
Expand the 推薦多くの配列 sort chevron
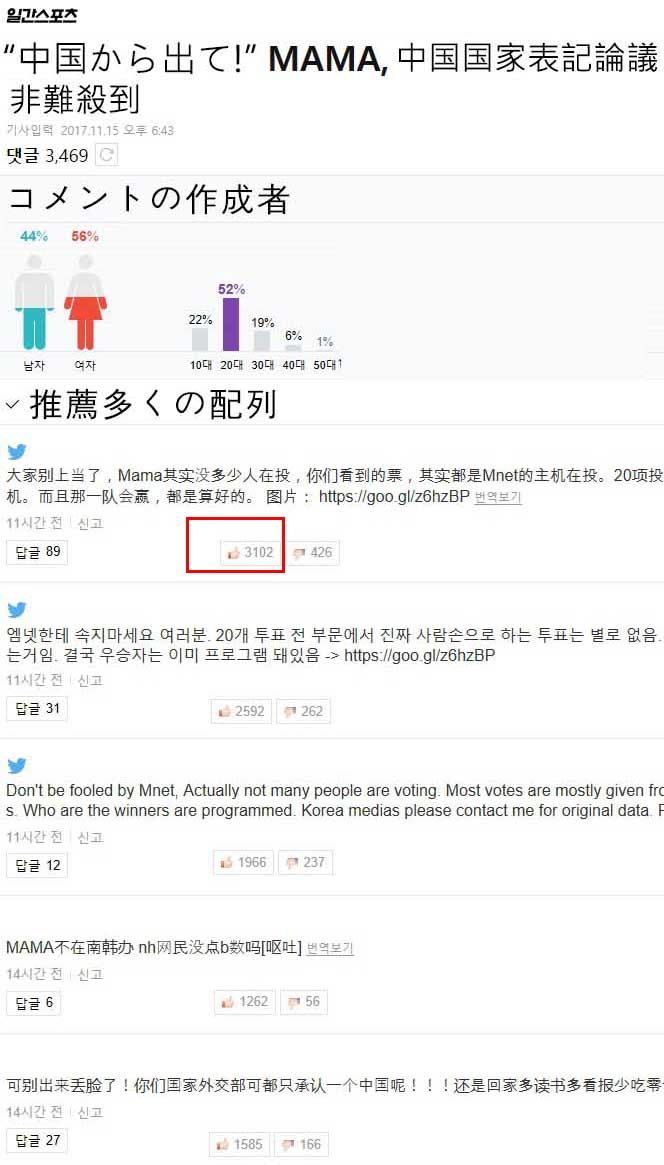[12, 405]
